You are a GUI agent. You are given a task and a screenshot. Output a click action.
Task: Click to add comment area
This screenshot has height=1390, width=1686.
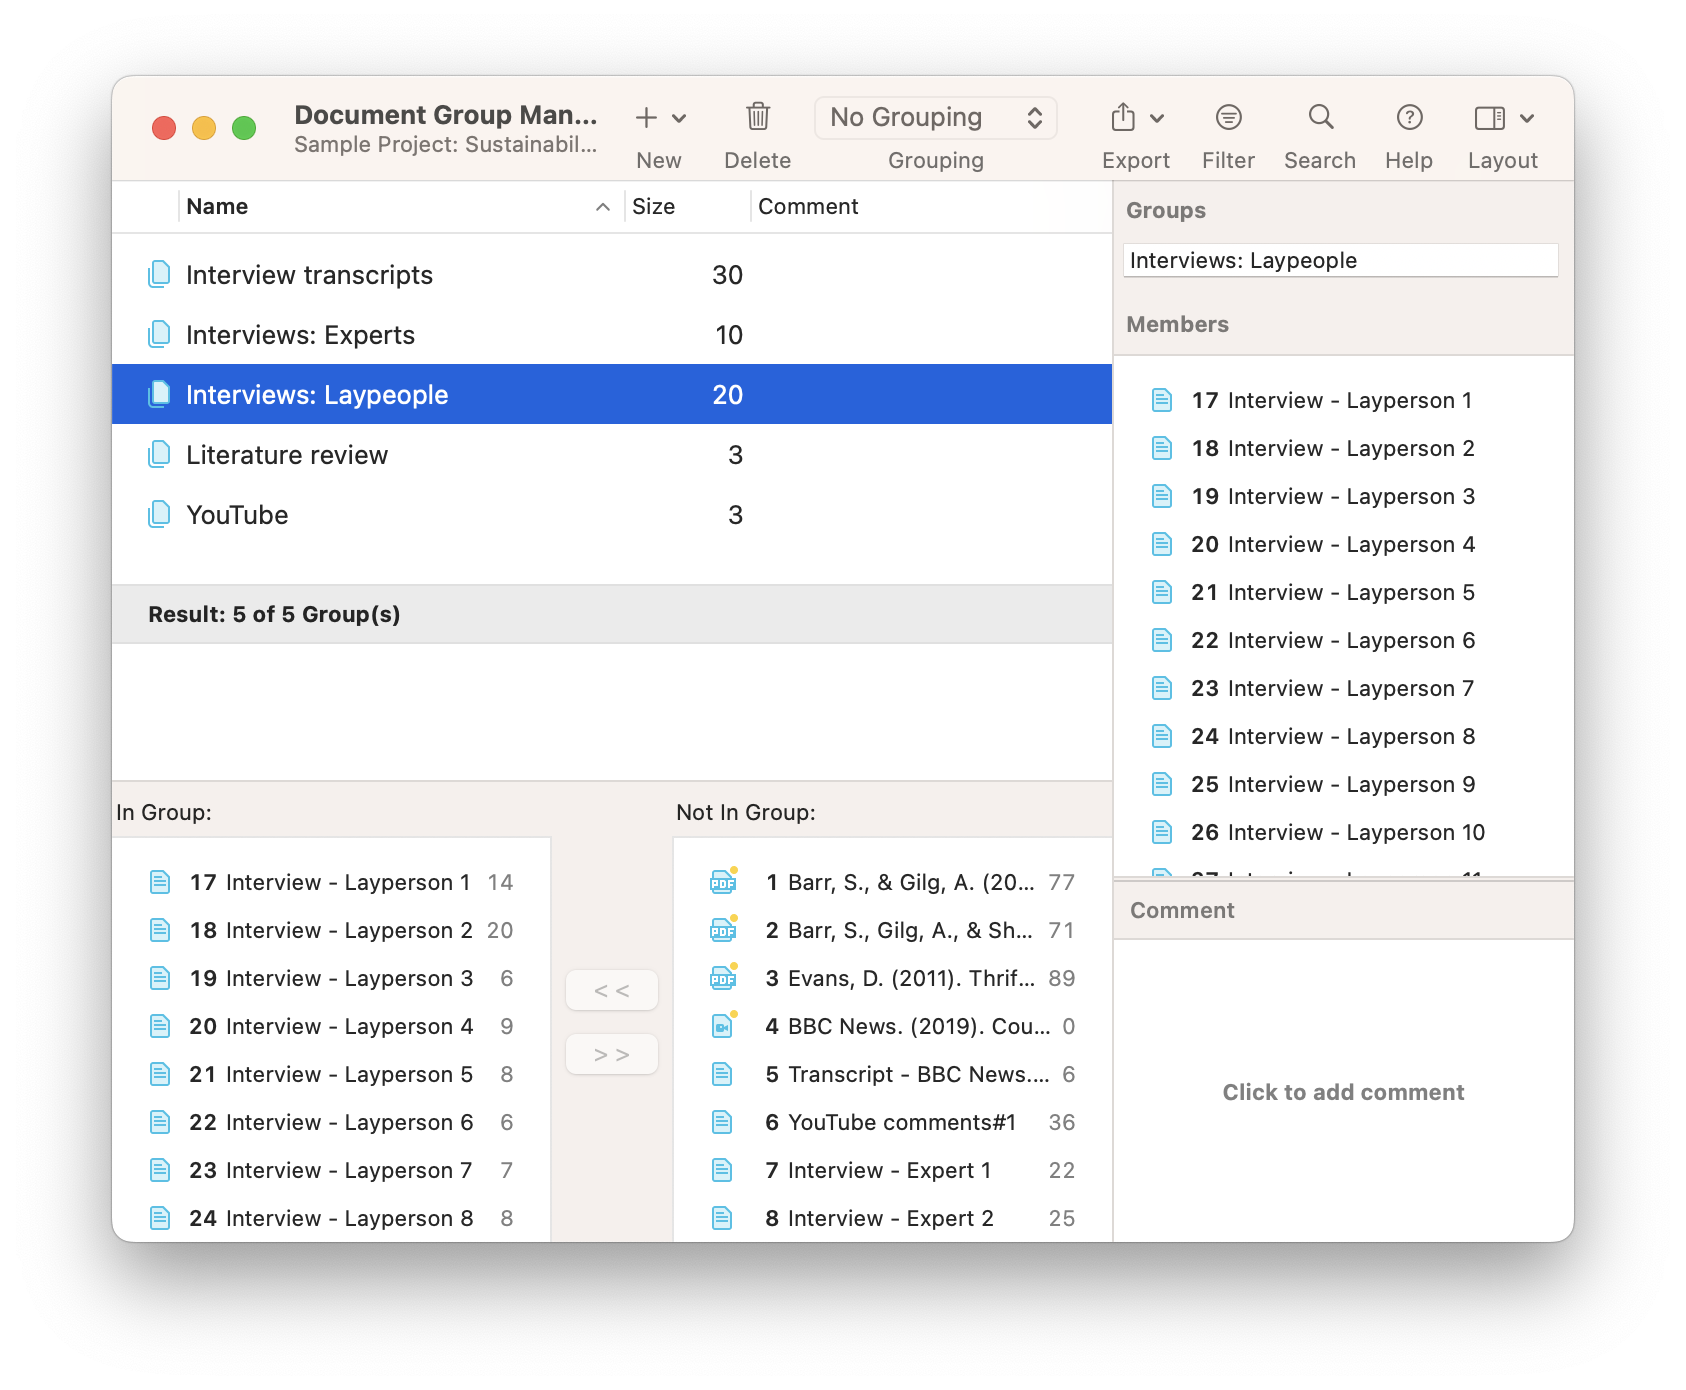tap(1343, 1092)
